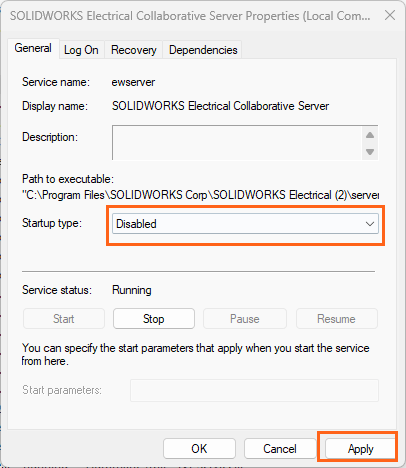Viewport: 406px width, 468px height.
Task: Close the Server Properties dialog
Action: pos(390,15)
